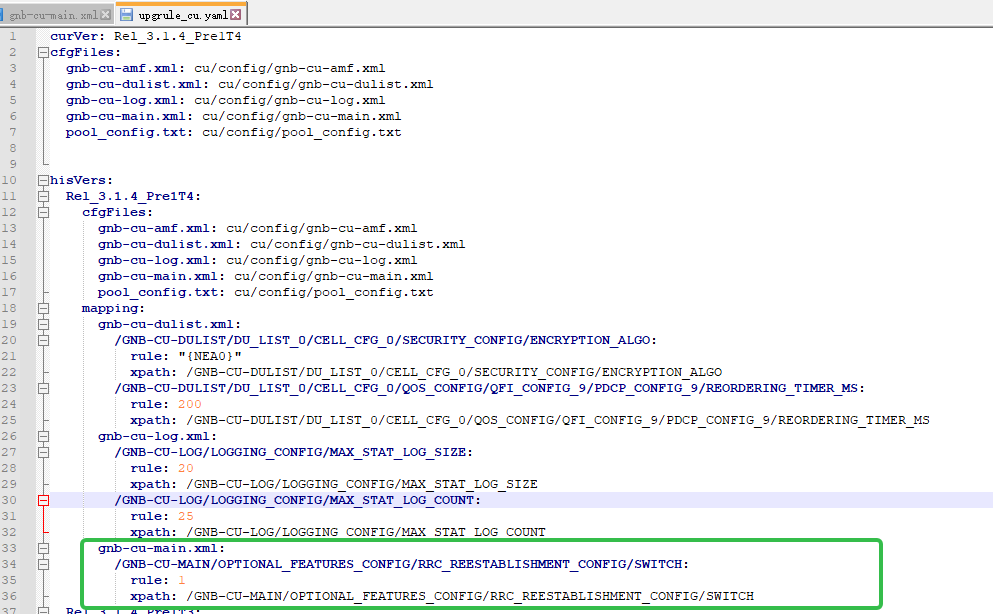Fold the gnb-cu-log.xml block on line 26

(43, 436)
